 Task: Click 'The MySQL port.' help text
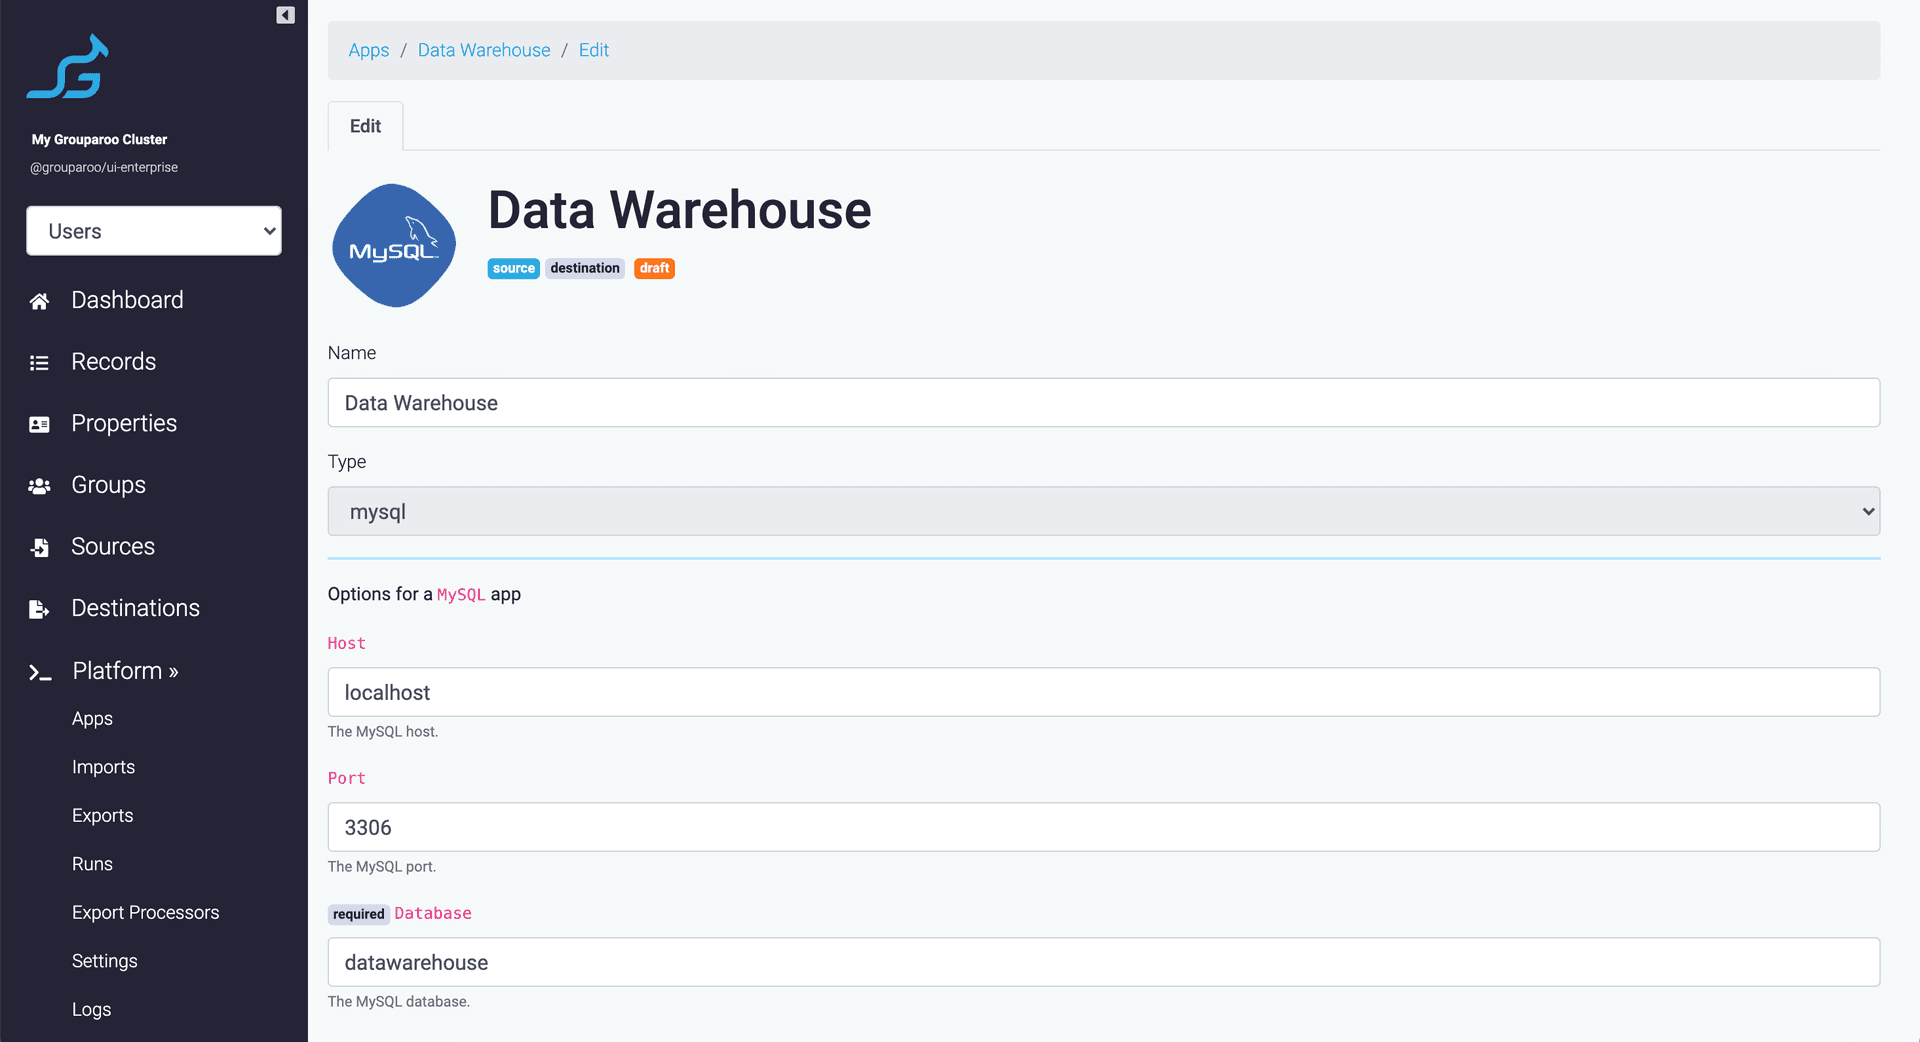tap(382, 867)
